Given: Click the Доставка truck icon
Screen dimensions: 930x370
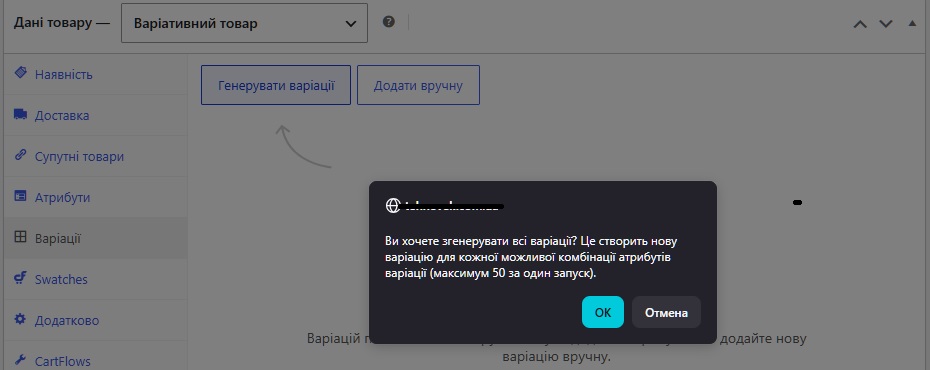Looking at the screenshot, I should [x=21, y=114].
